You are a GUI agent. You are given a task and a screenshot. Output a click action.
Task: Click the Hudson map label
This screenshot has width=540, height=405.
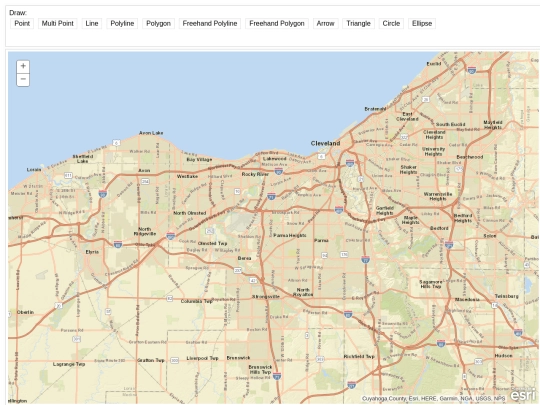click(503, 355)
